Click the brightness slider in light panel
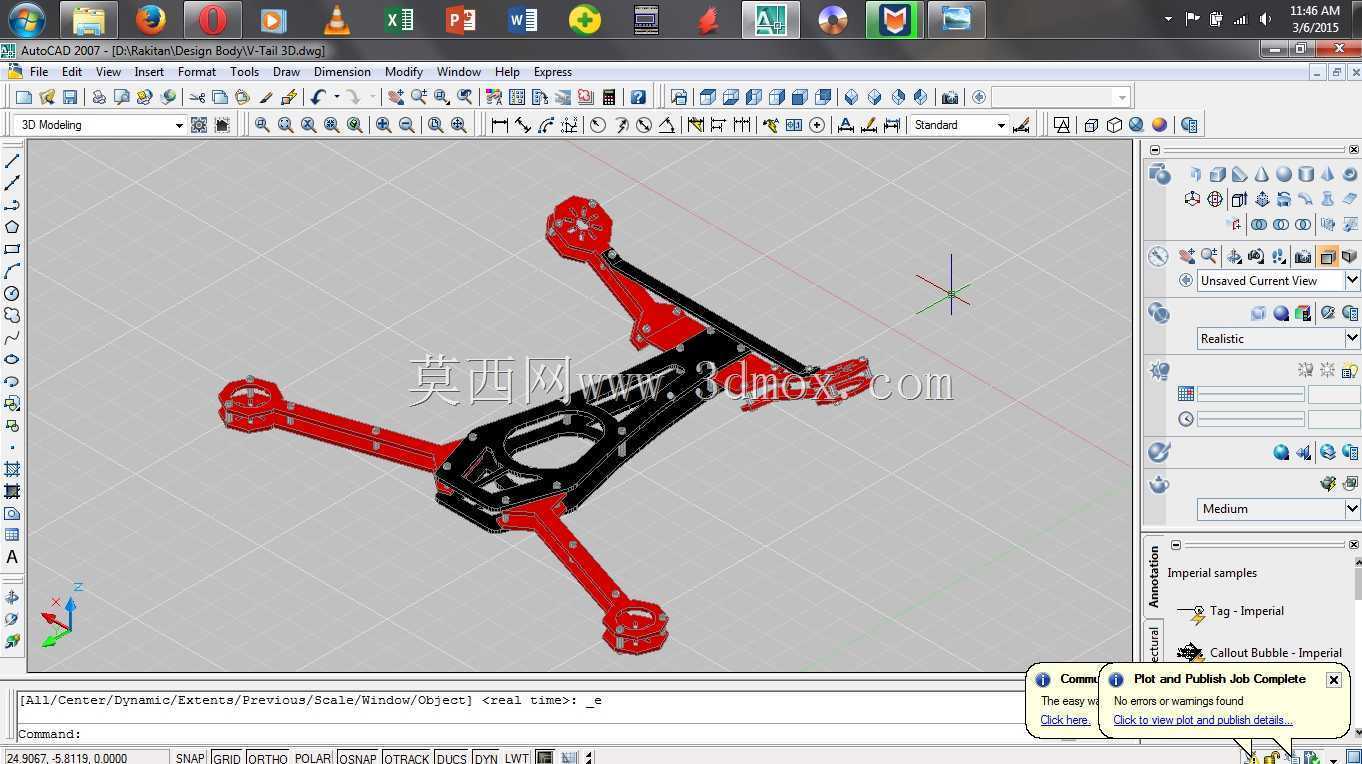 [1251, 394]
